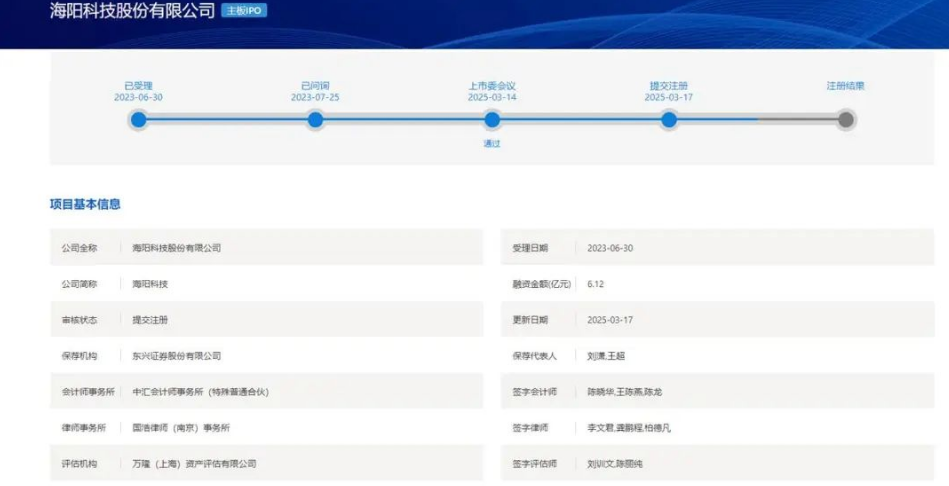Click the 签字会计师 names value

tap(625, 392)
